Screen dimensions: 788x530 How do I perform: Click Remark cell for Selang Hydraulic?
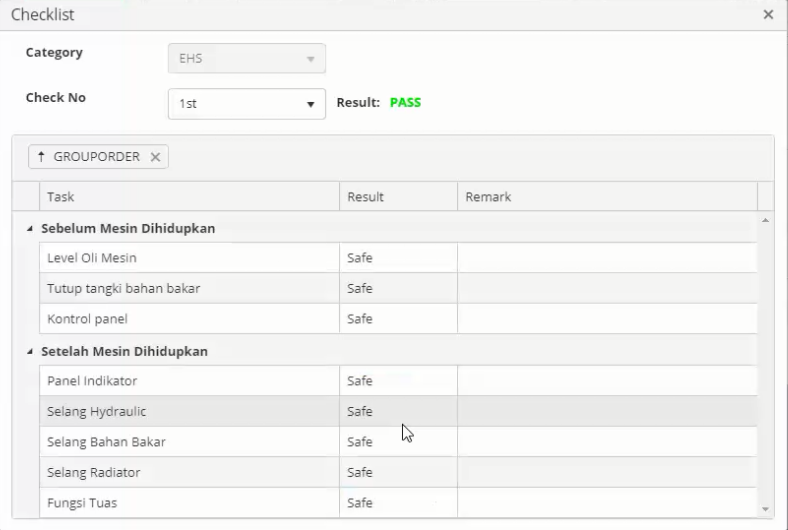coord(606,411)
